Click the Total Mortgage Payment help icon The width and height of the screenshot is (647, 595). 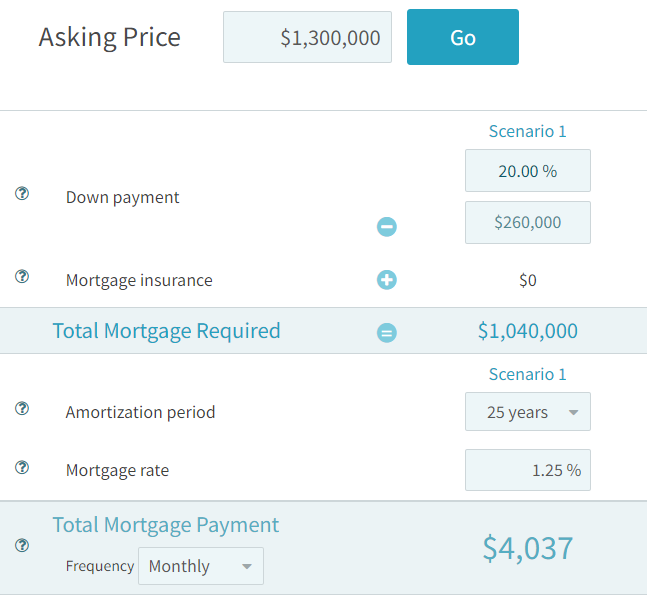22,545
